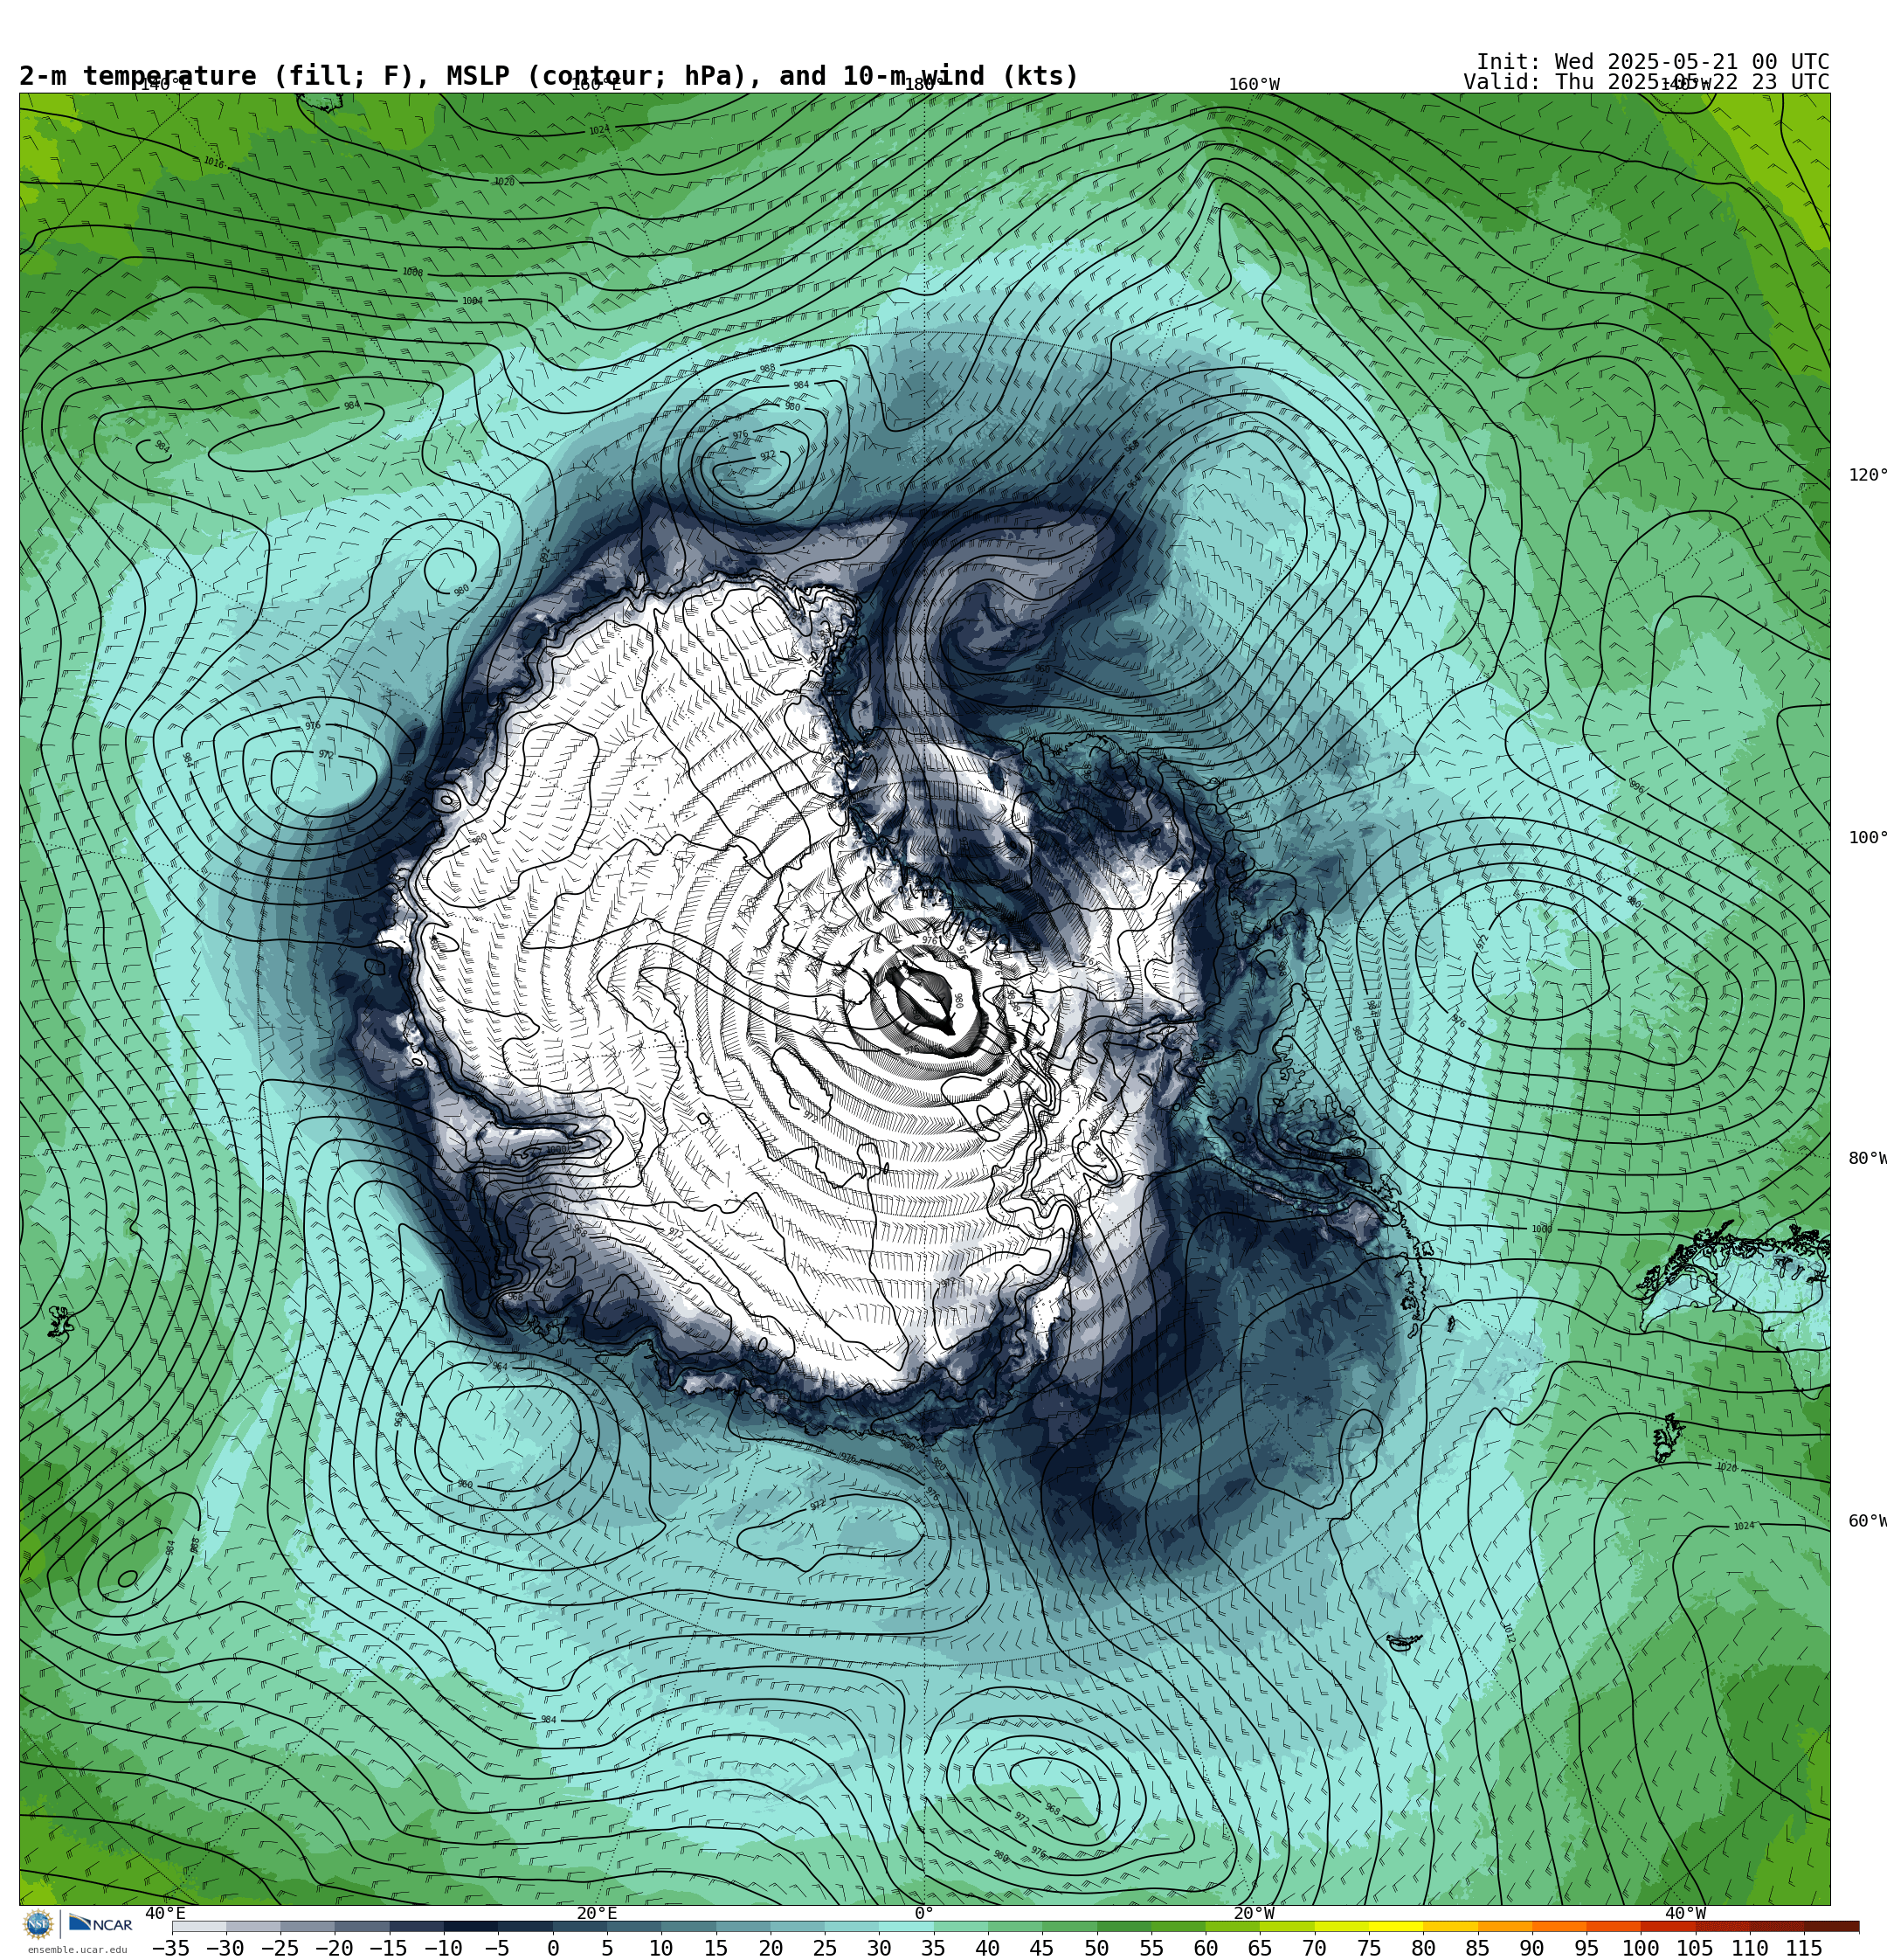Click the '50' colorbar tick label
The height and width of the screenshot is (1960, 1887).
[x=1097, y=1948]
